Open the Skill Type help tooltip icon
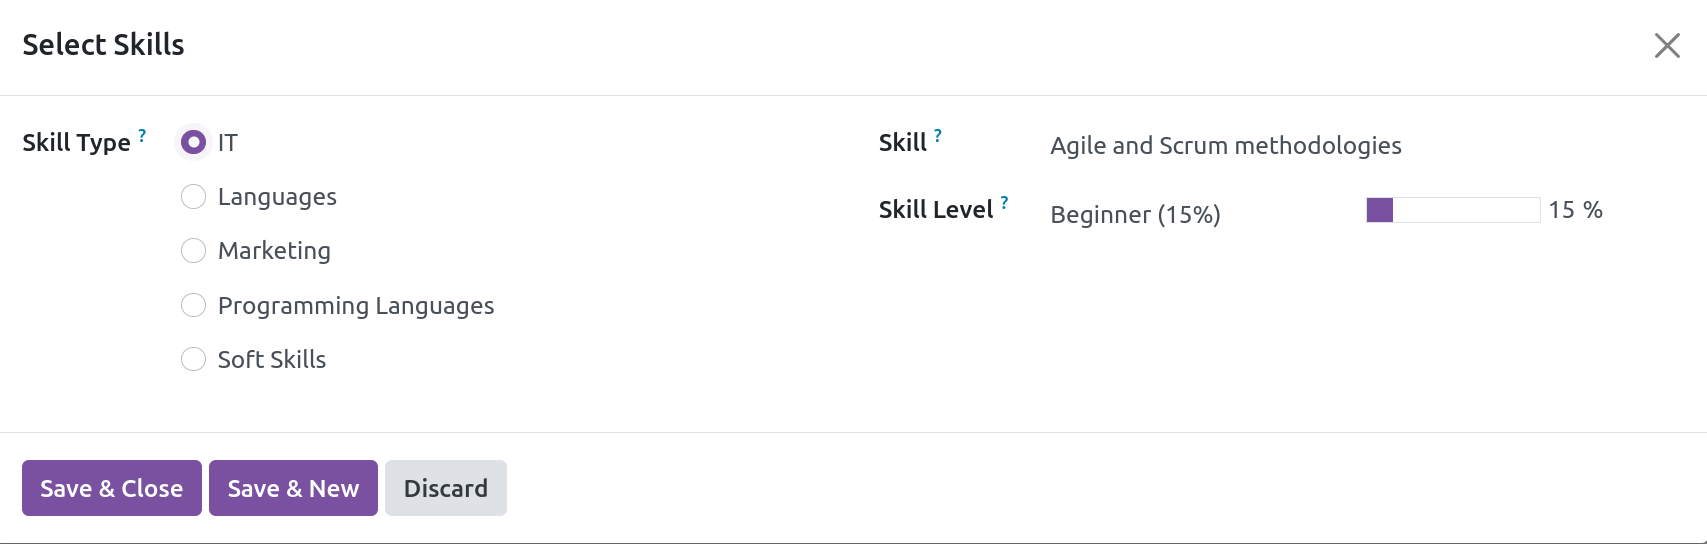The height and width of the screenshot is (544, 1707). pyautogui.click(x=142, y=135)
